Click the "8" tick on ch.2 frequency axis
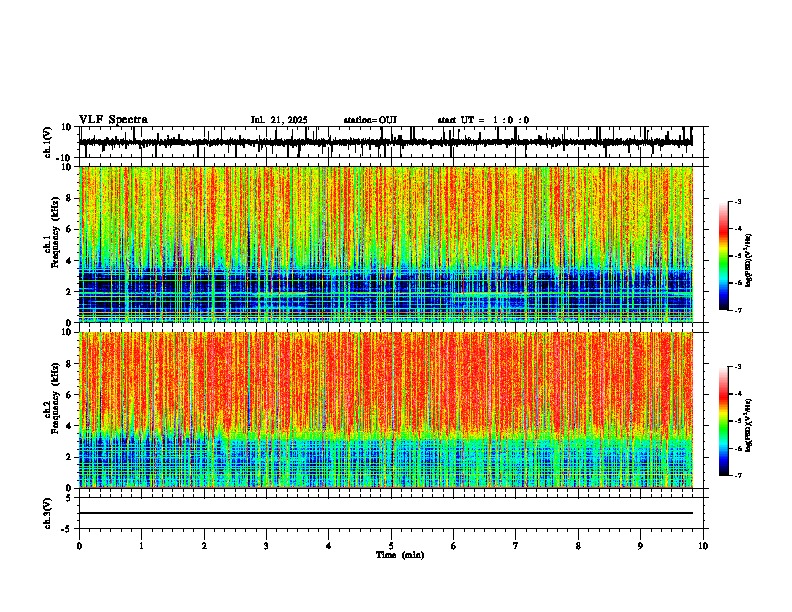Screen dimensions: 792x612 71,364
